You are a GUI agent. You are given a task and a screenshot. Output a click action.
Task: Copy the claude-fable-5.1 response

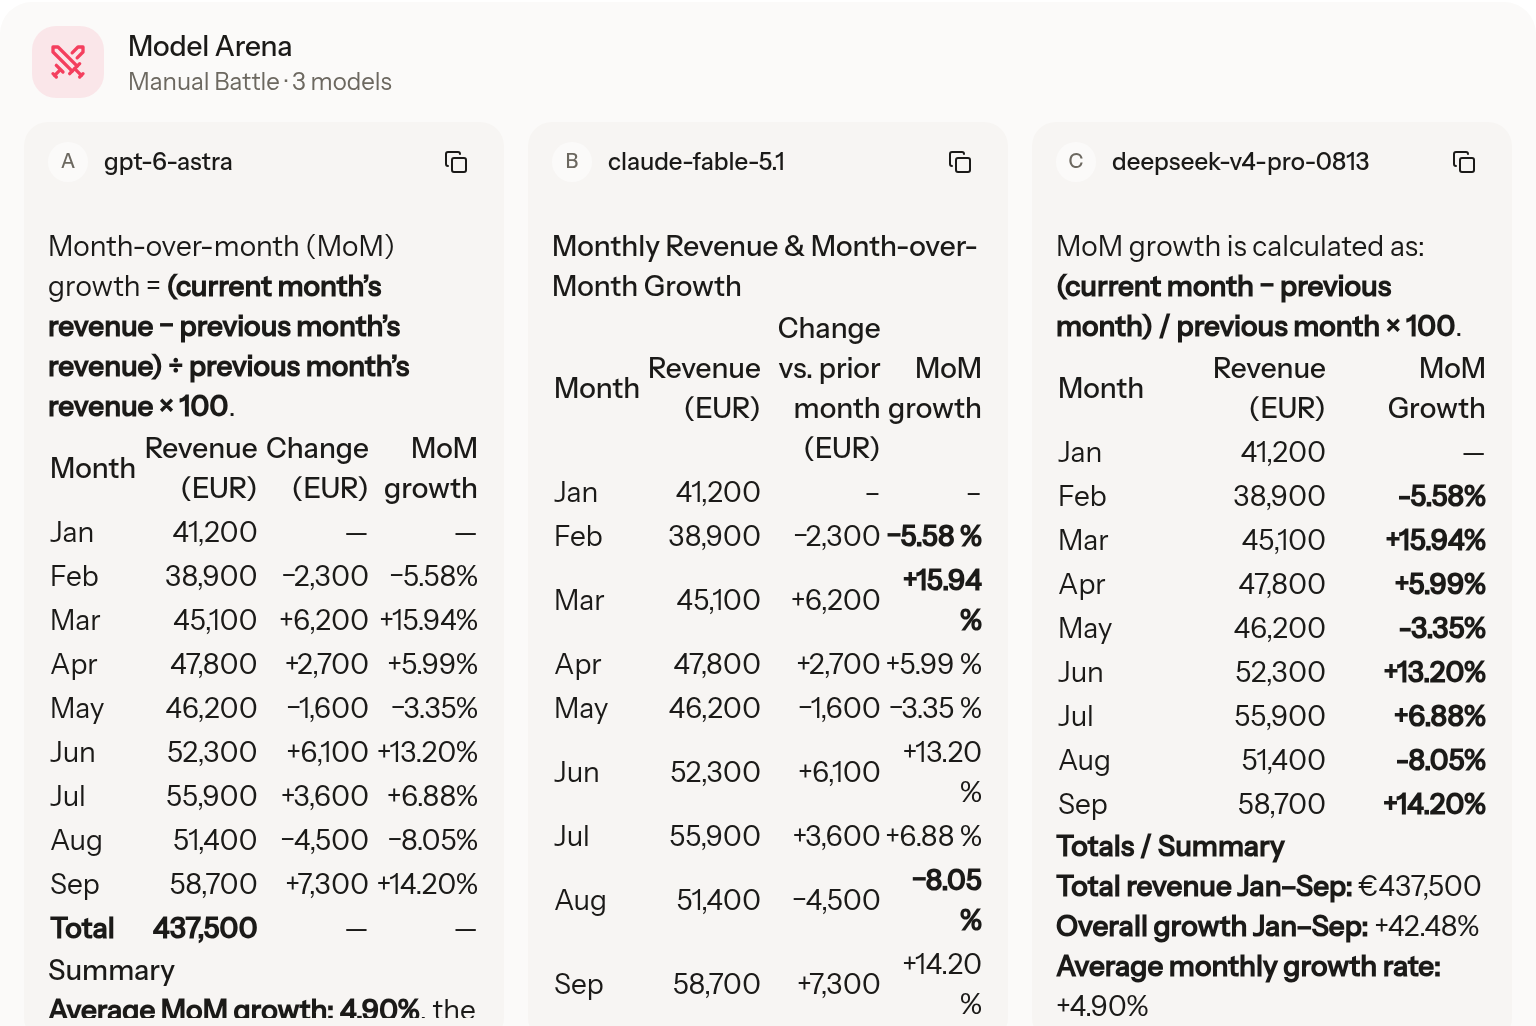coord(960,162)
